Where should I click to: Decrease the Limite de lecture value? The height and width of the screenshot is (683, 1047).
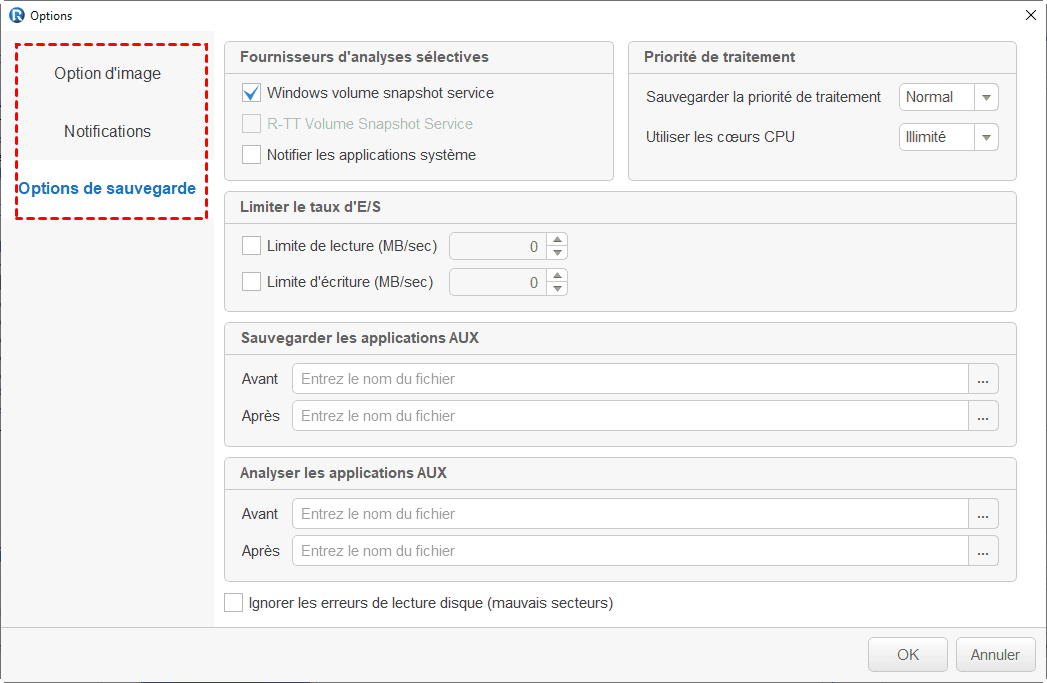coord(558,253)
